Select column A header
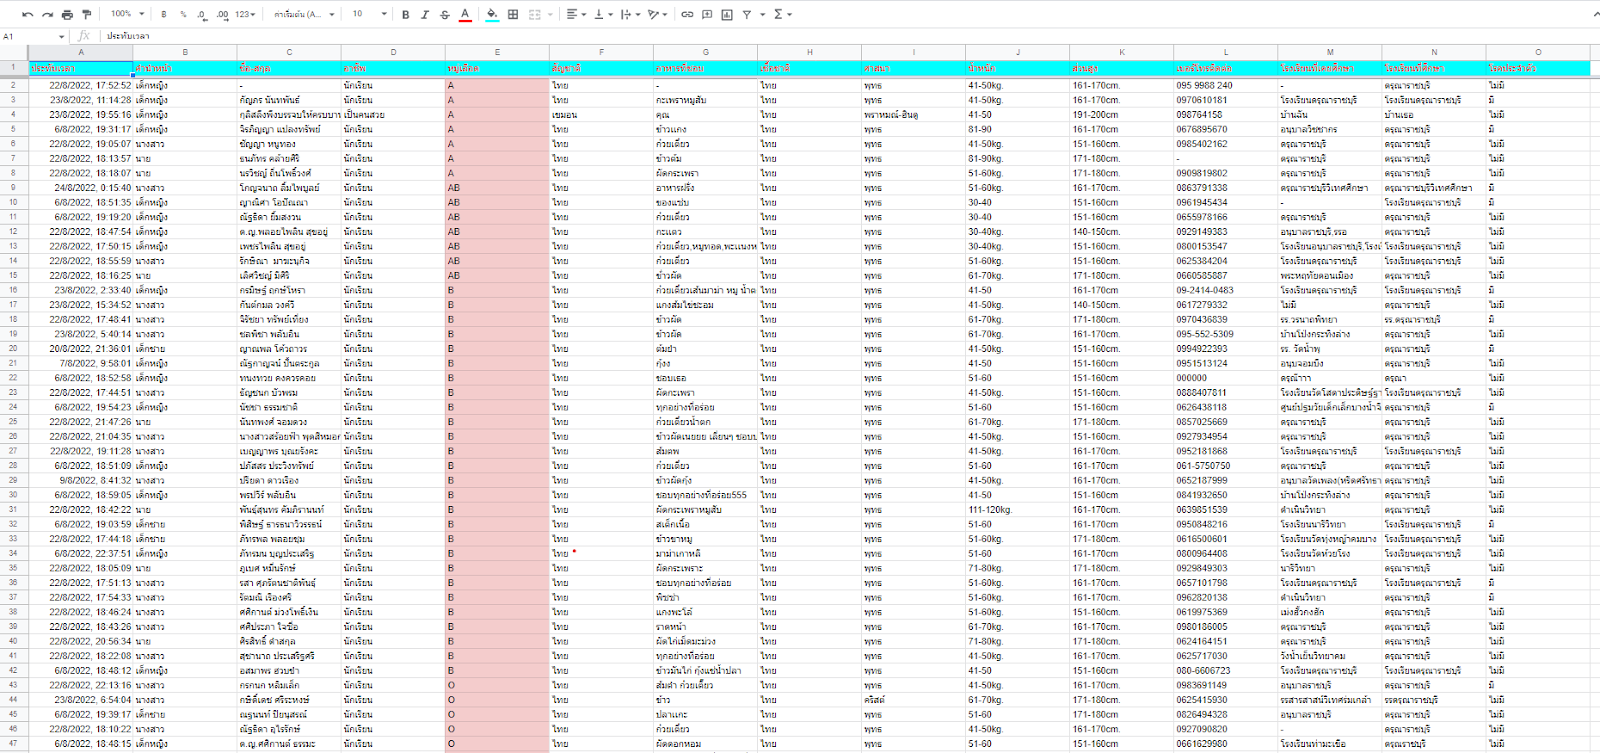Viewport: 1600px width, 753px height. (81, 52)
